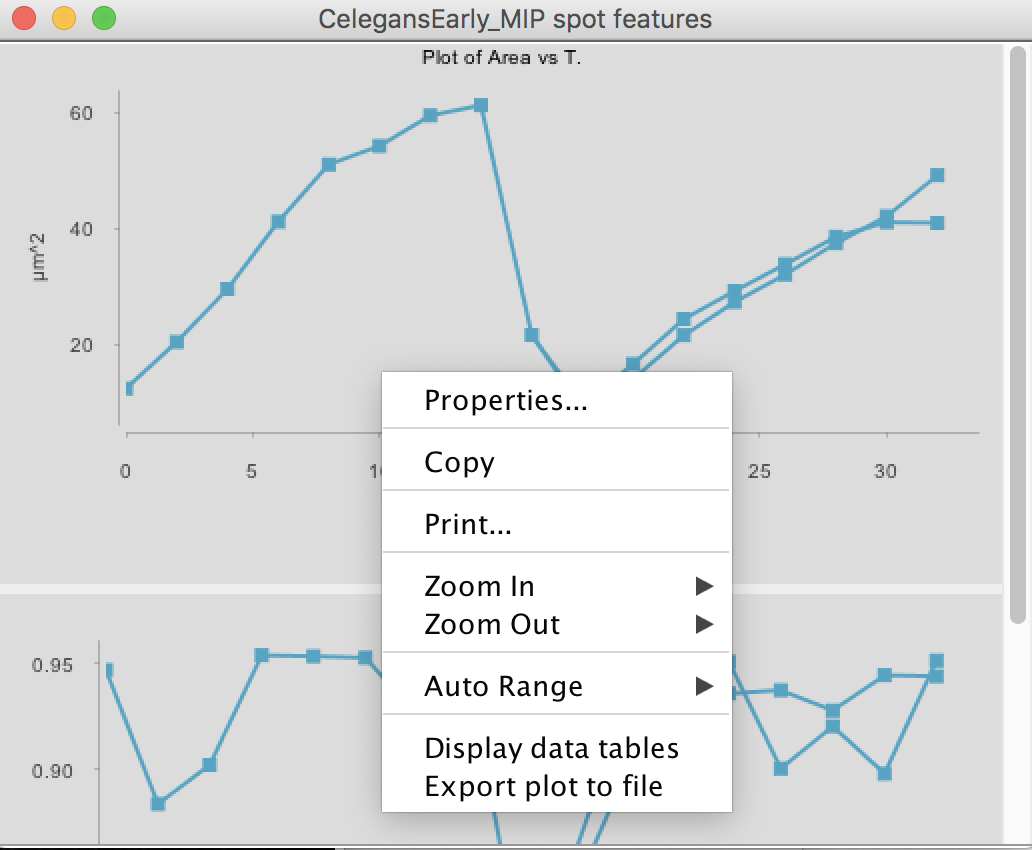Open the Zoom Out submenu

[x=557, y=624]
